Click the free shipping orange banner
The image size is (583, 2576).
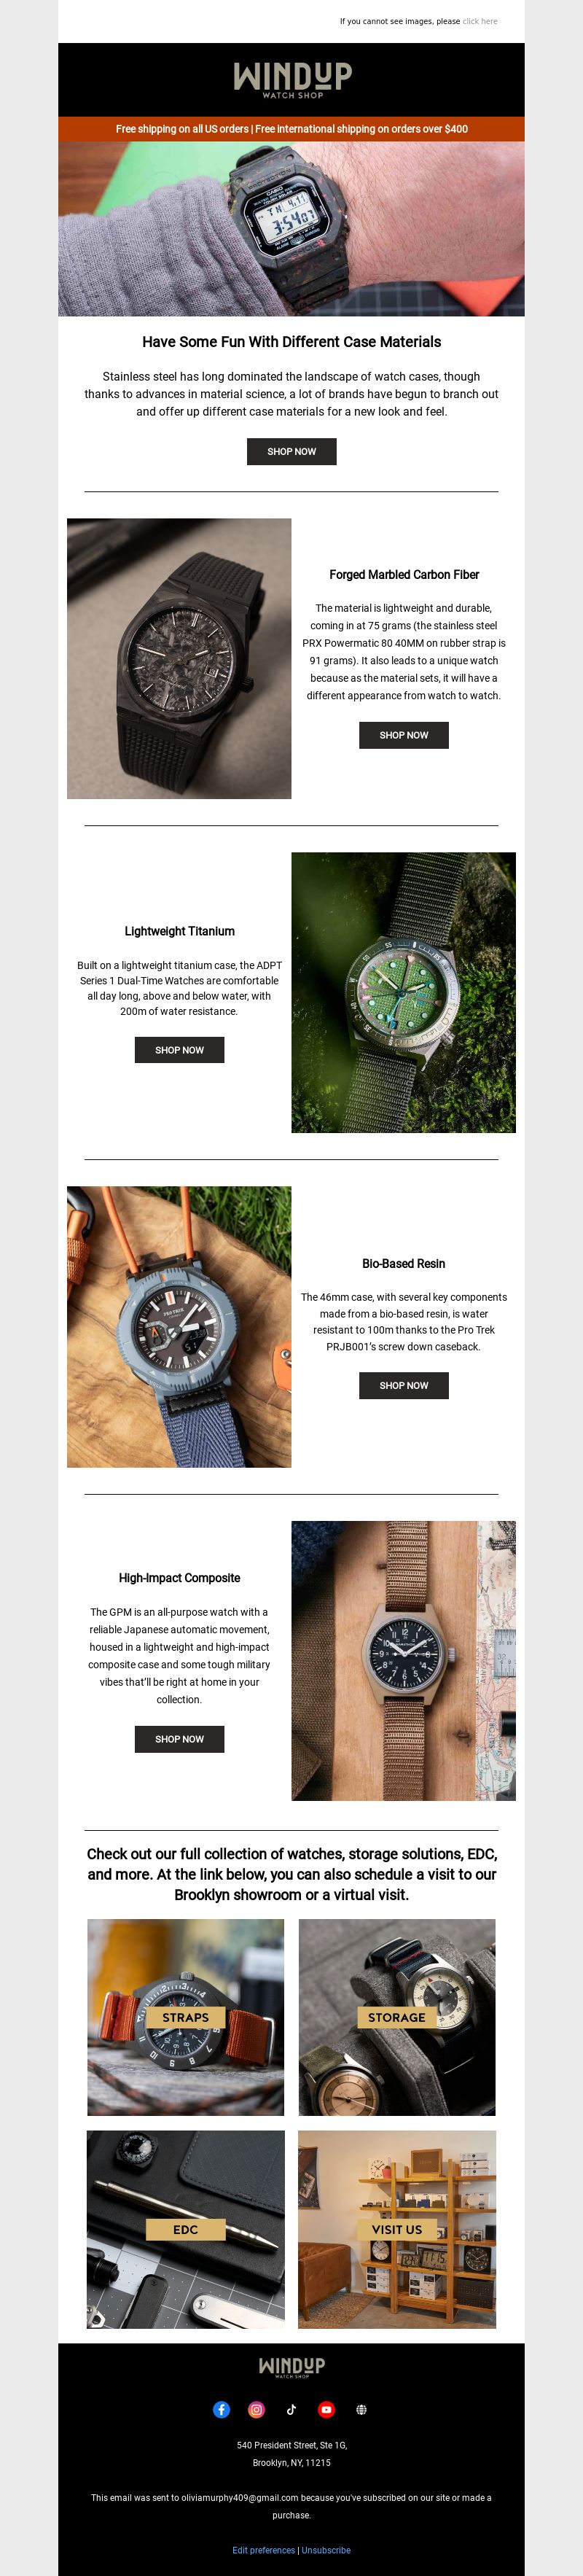tap(292, 129)
